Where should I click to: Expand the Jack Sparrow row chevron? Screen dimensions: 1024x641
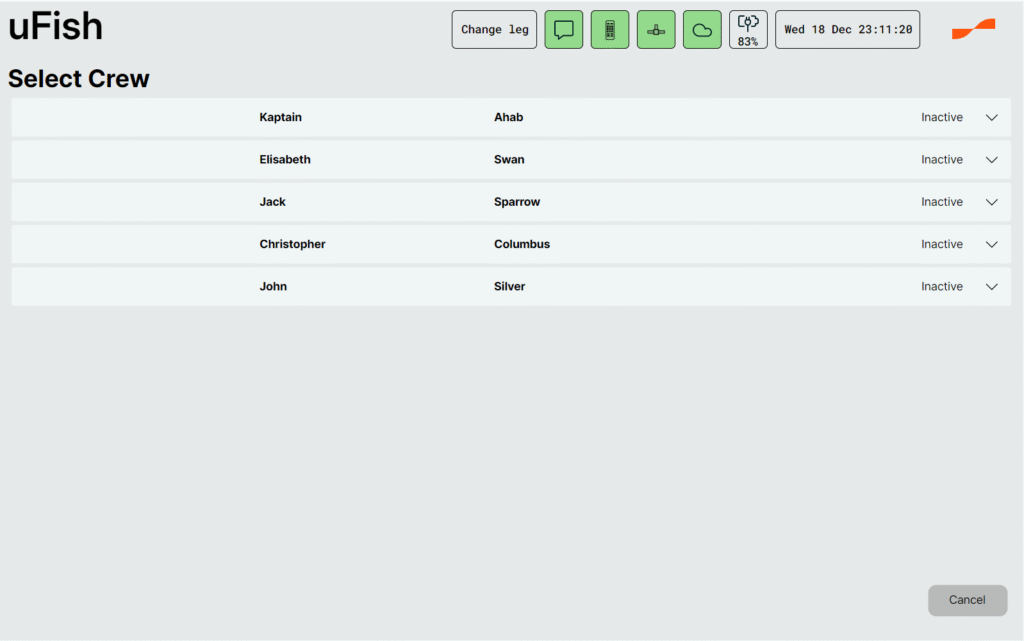coord(992,202)
